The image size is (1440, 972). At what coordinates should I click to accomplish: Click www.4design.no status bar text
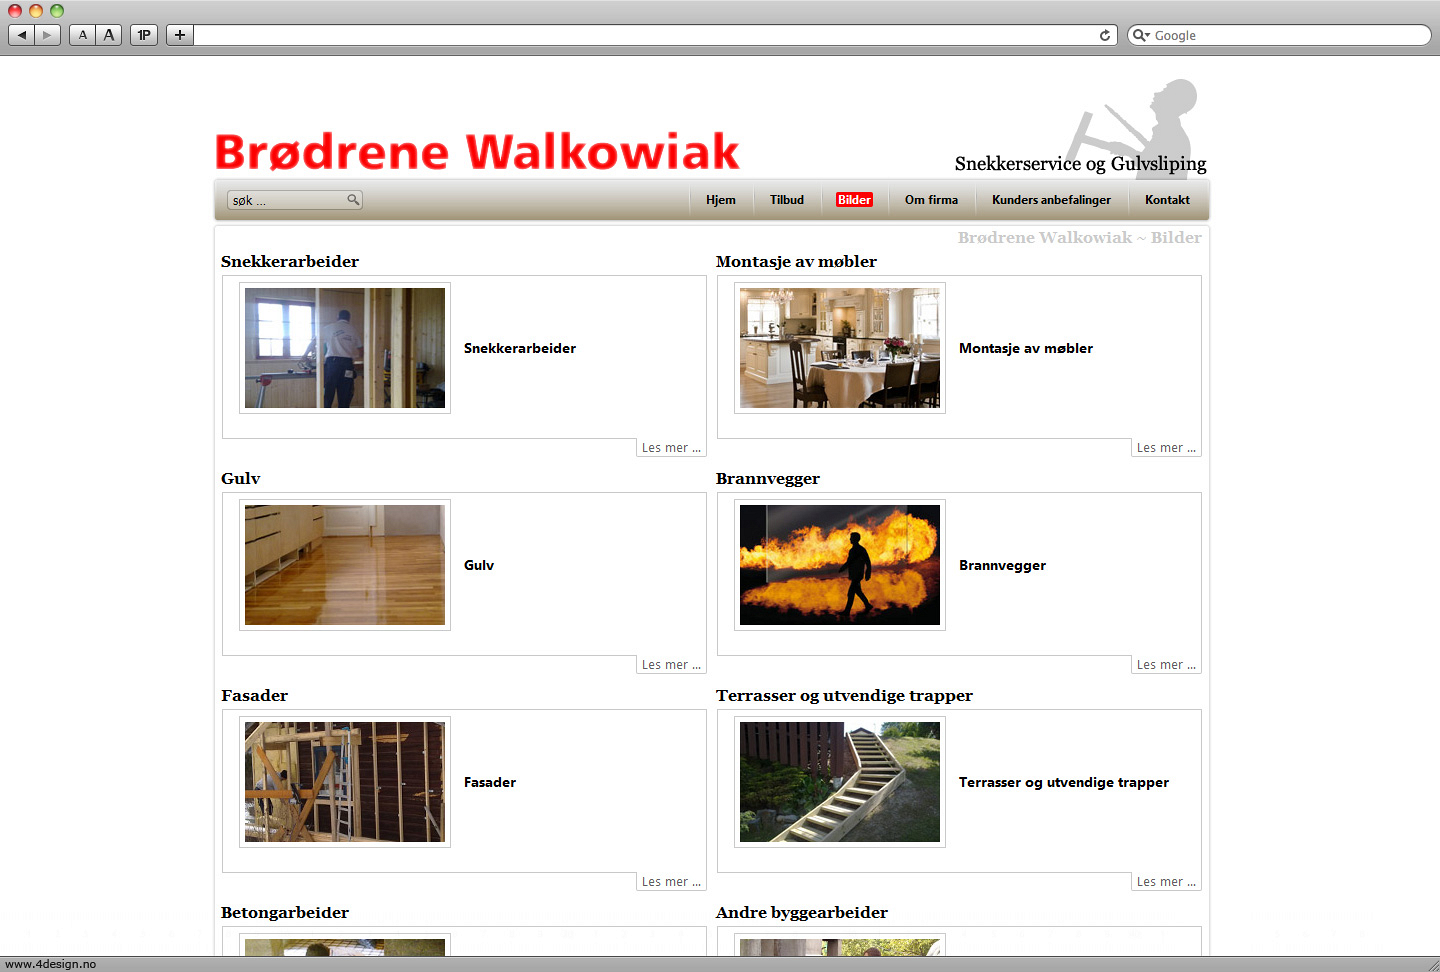click(x=51, y=964)
